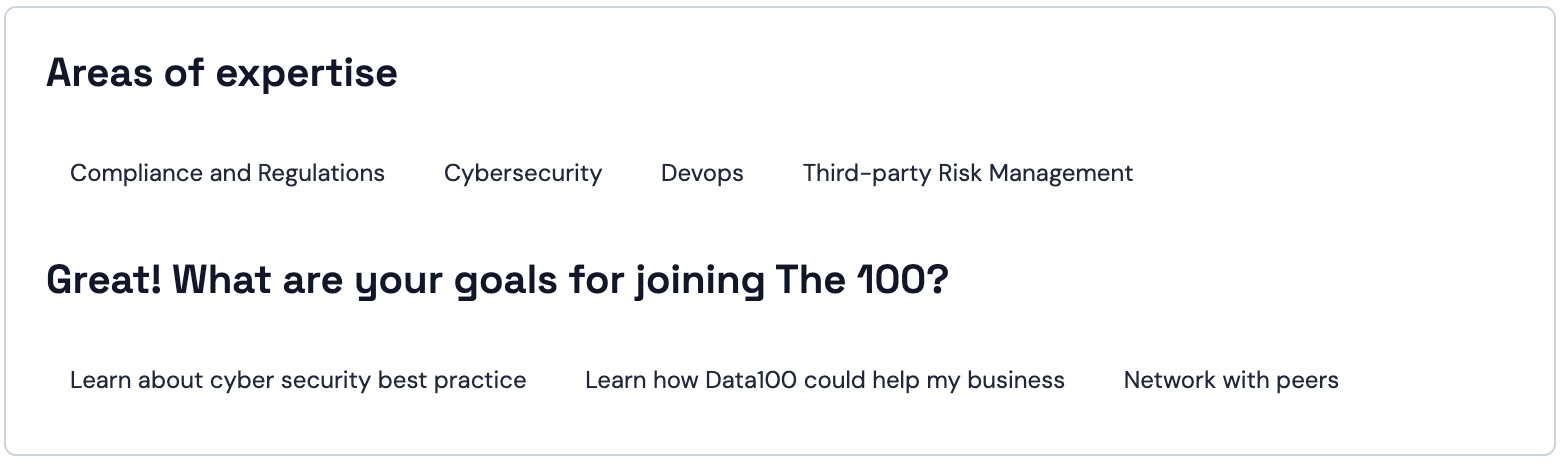Choose the Network with peers goal
This screenshot has height=464, width=1566.
tap(1231, 380)
